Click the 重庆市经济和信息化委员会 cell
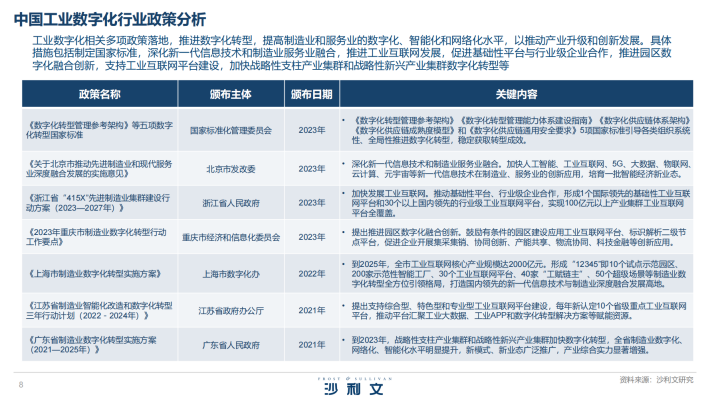 click(x=230, y=237)
